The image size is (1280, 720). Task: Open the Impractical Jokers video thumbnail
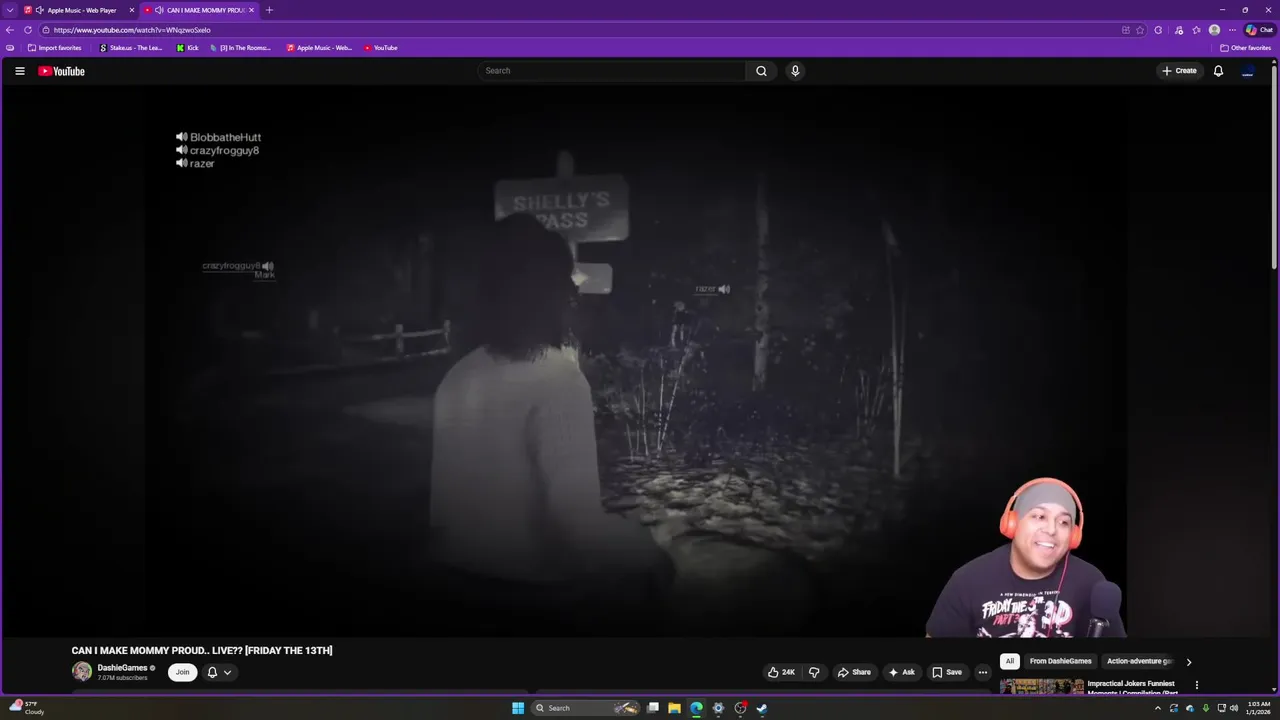[x=1041, y=686]
